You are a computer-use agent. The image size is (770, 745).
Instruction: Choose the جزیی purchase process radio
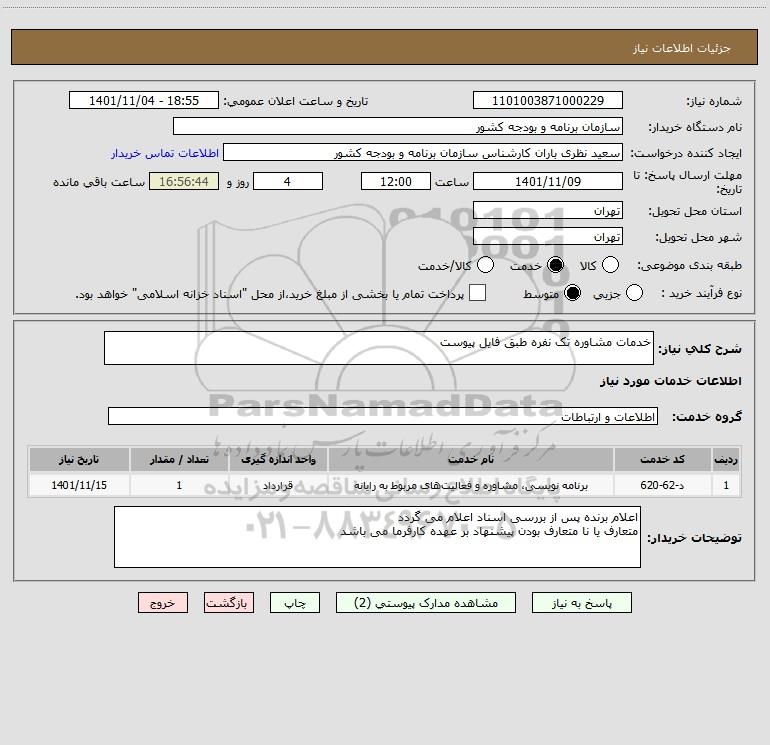pyautogui.click(x=634, y=293)
